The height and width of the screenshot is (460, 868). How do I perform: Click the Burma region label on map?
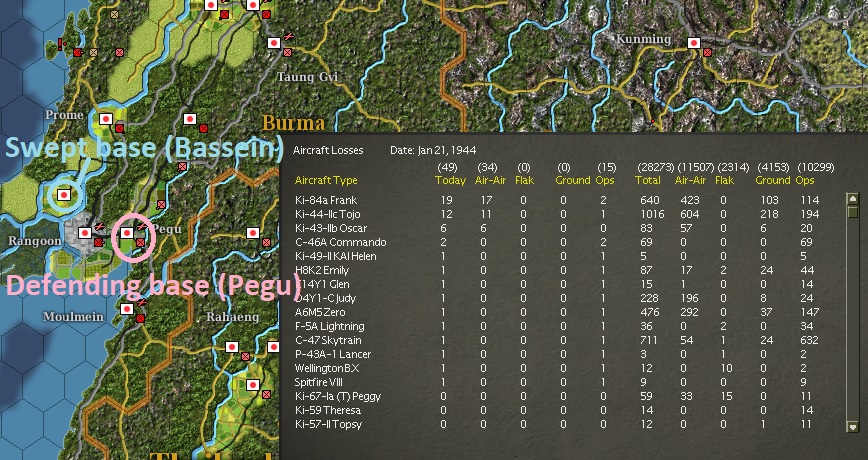coord(293,122)
